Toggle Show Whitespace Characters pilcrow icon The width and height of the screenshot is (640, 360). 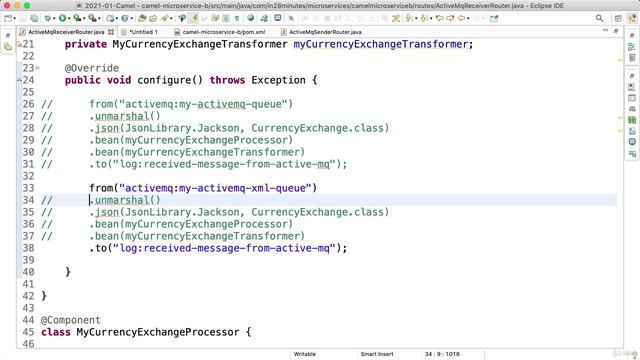pos(237,18)
